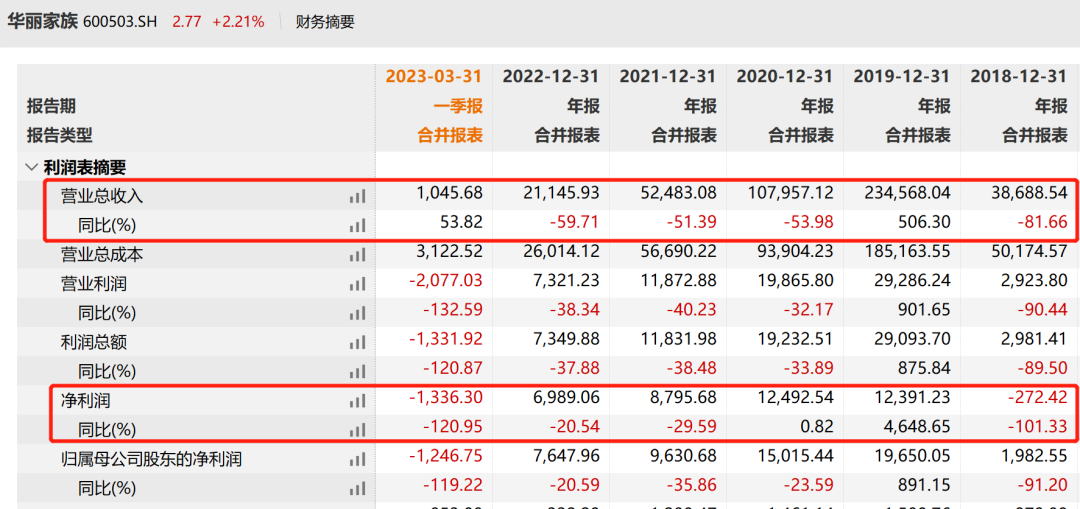
Task: Select the 归属母公司股东的净利润 row label
Action: point(151,459)
